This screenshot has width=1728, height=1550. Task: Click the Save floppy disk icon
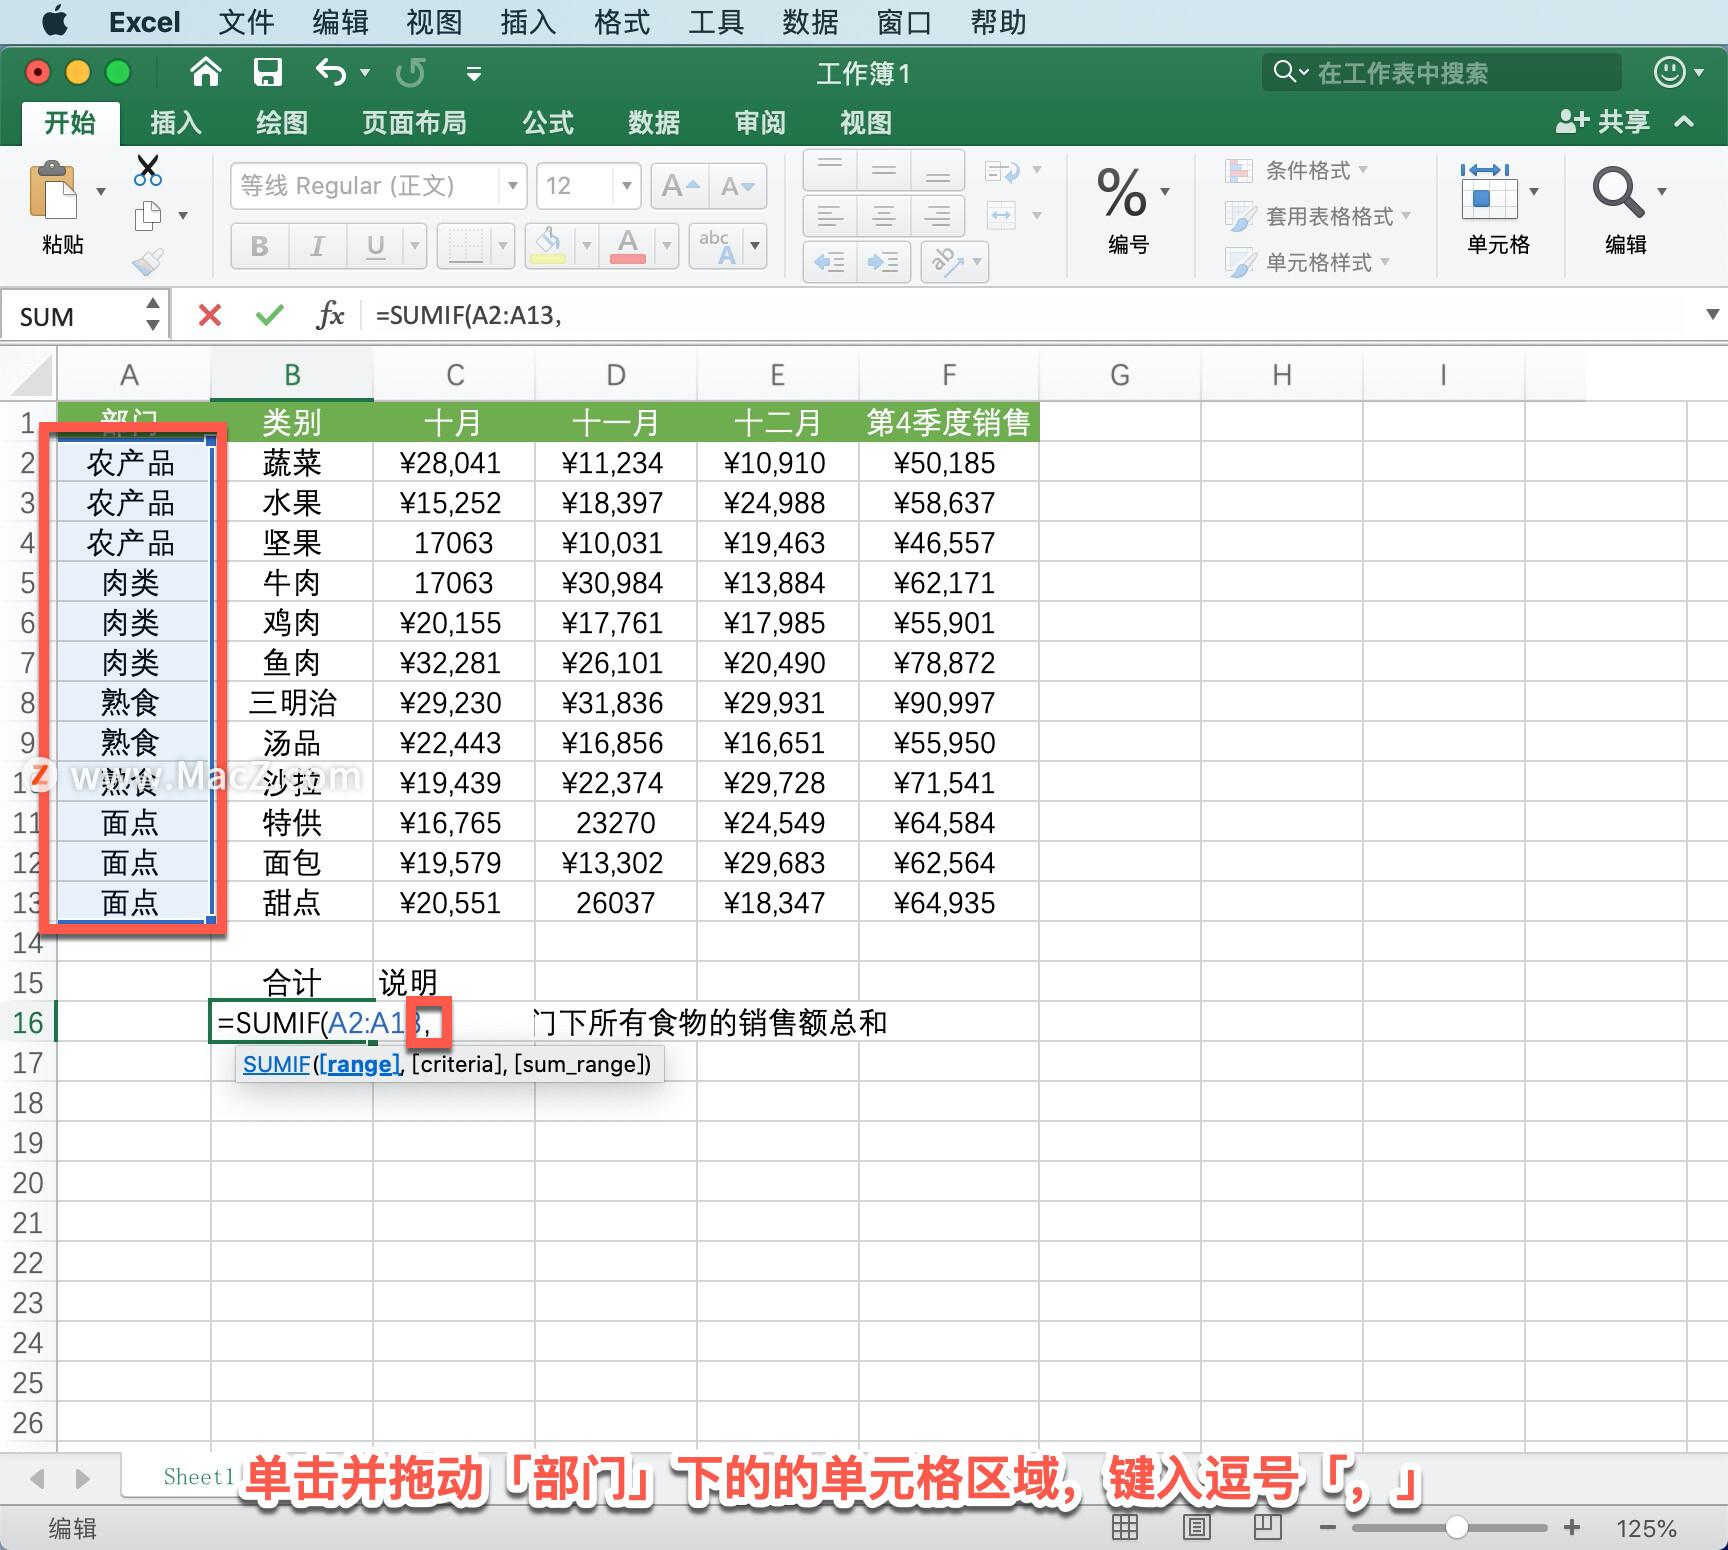tap(268, 72)
